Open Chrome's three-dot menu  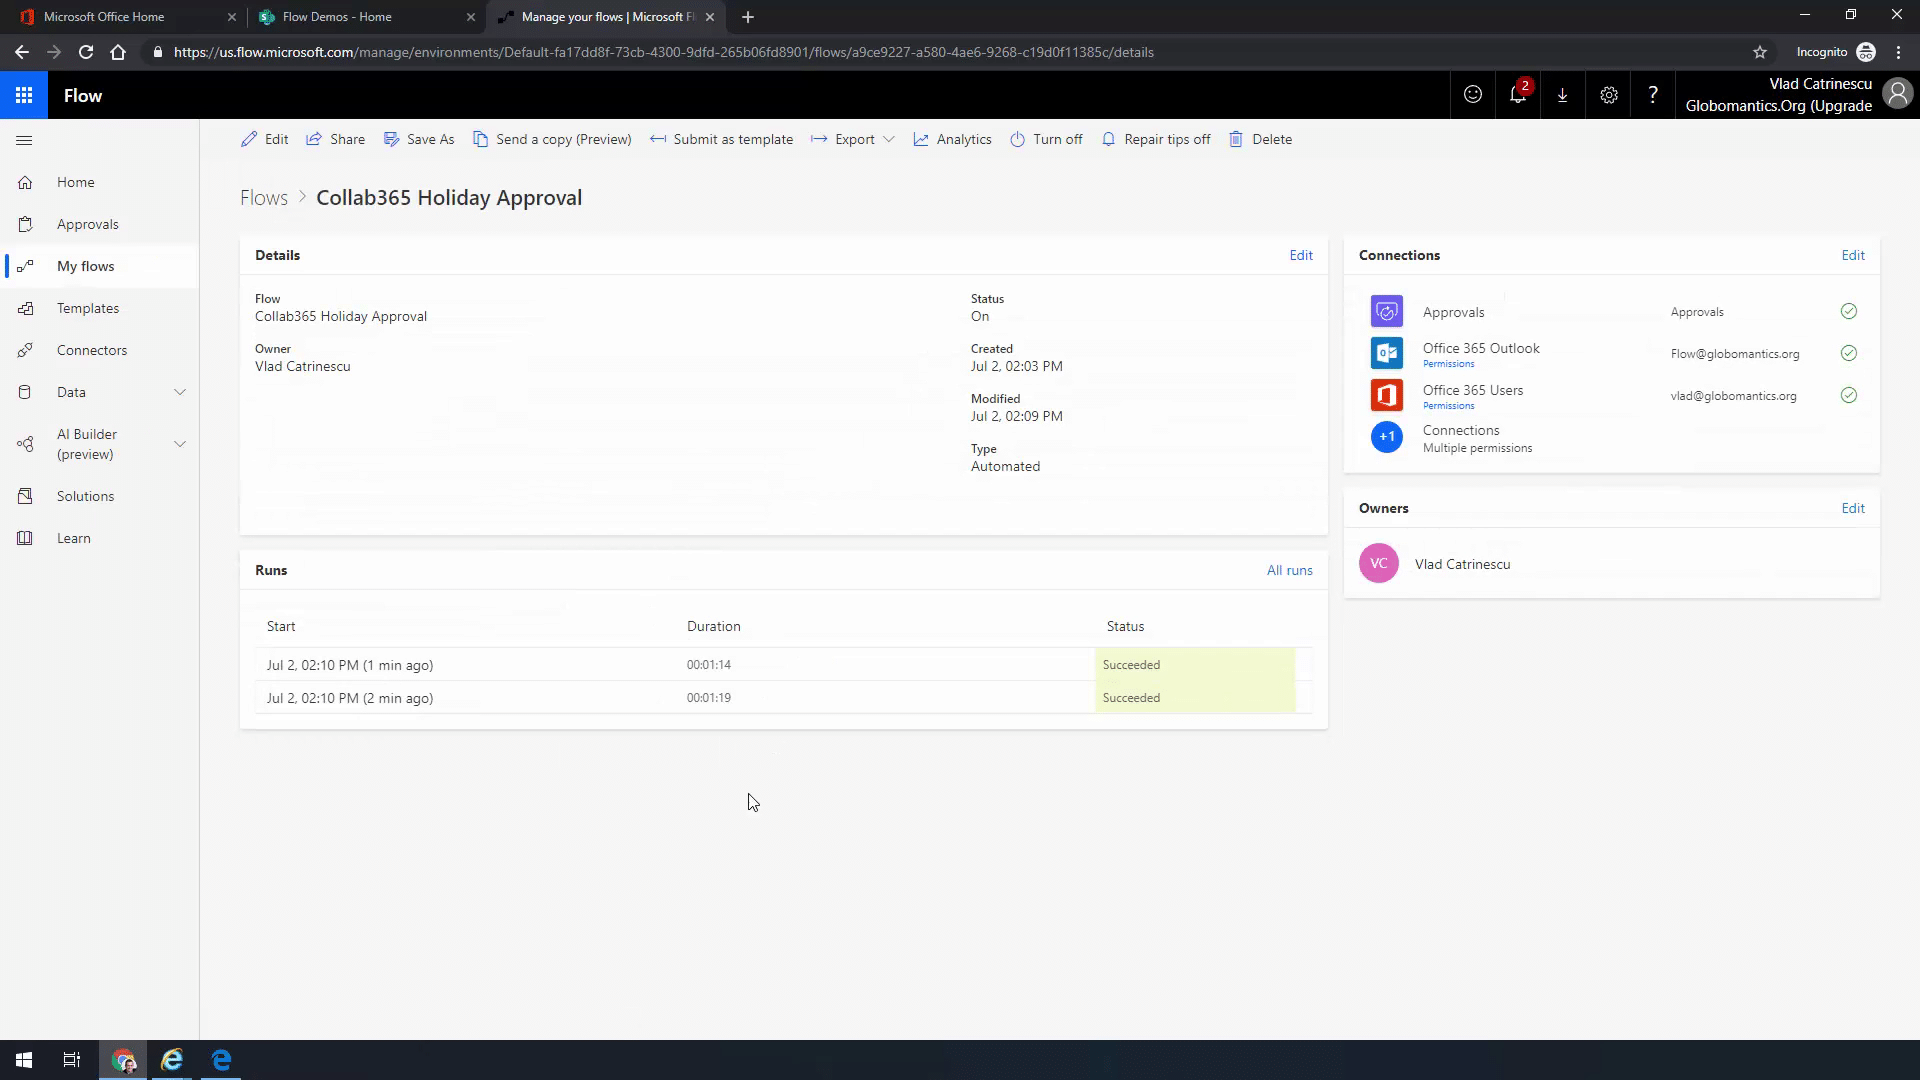[1898, 52]
